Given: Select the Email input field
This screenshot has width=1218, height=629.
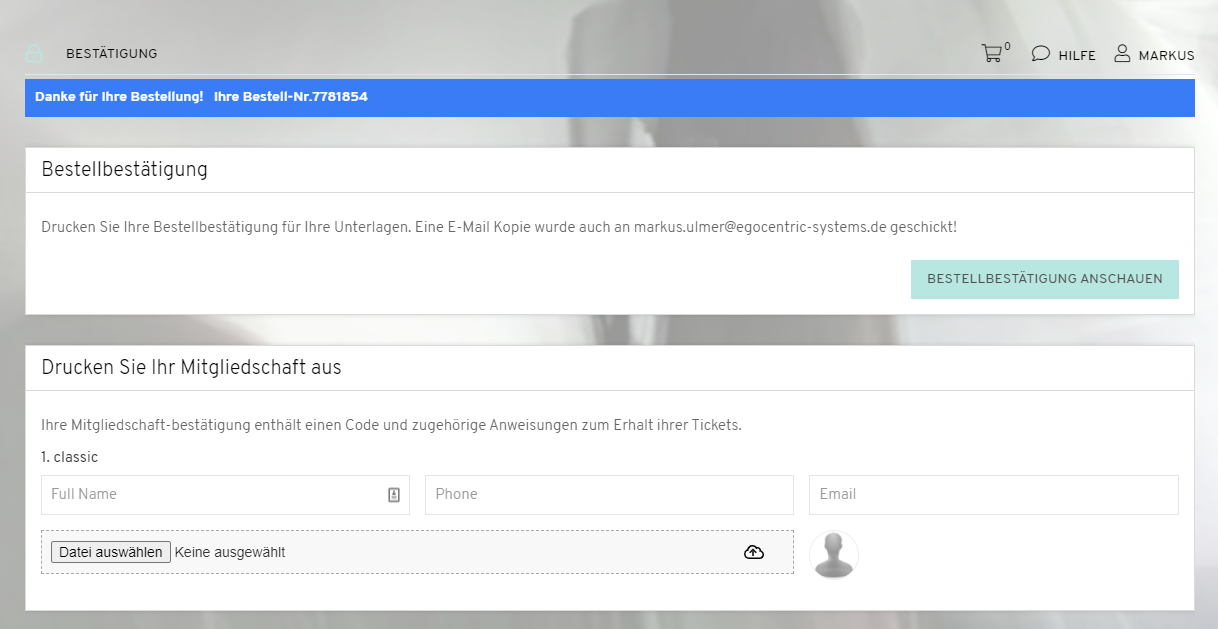Looking at the screenshot, I should (992, 494).
